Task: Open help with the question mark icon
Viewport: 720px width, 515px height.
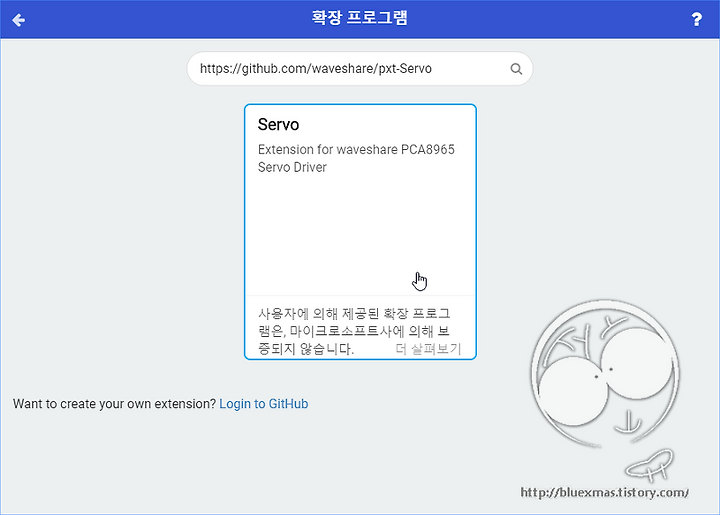Action: click(x=696, y=19)
